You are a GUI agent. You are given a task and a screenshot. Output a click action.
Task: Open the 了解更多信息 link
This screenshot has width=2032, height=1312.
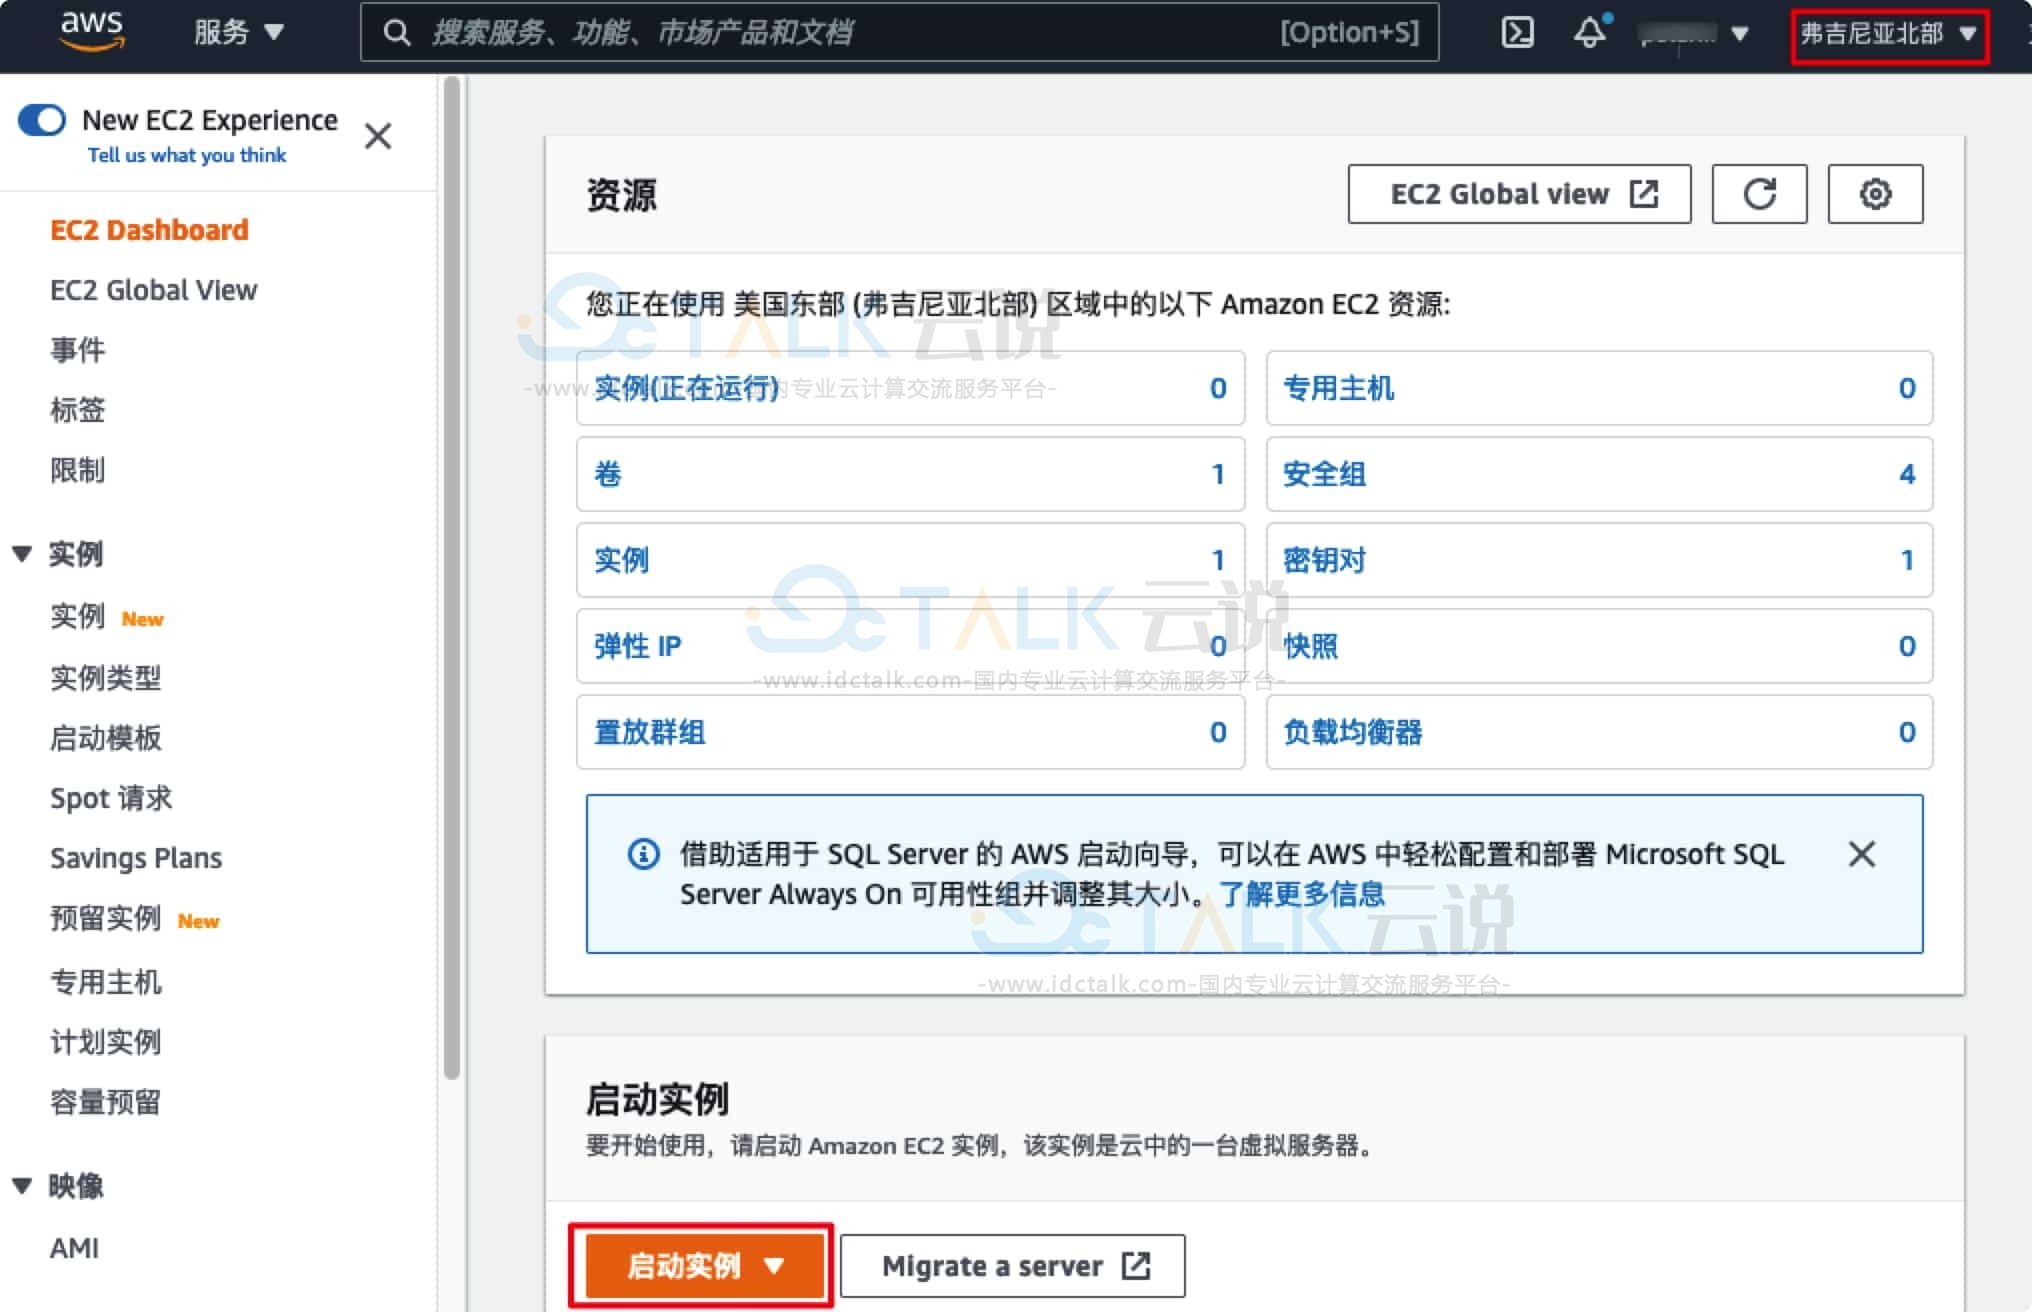click(x=1301, y=894)
